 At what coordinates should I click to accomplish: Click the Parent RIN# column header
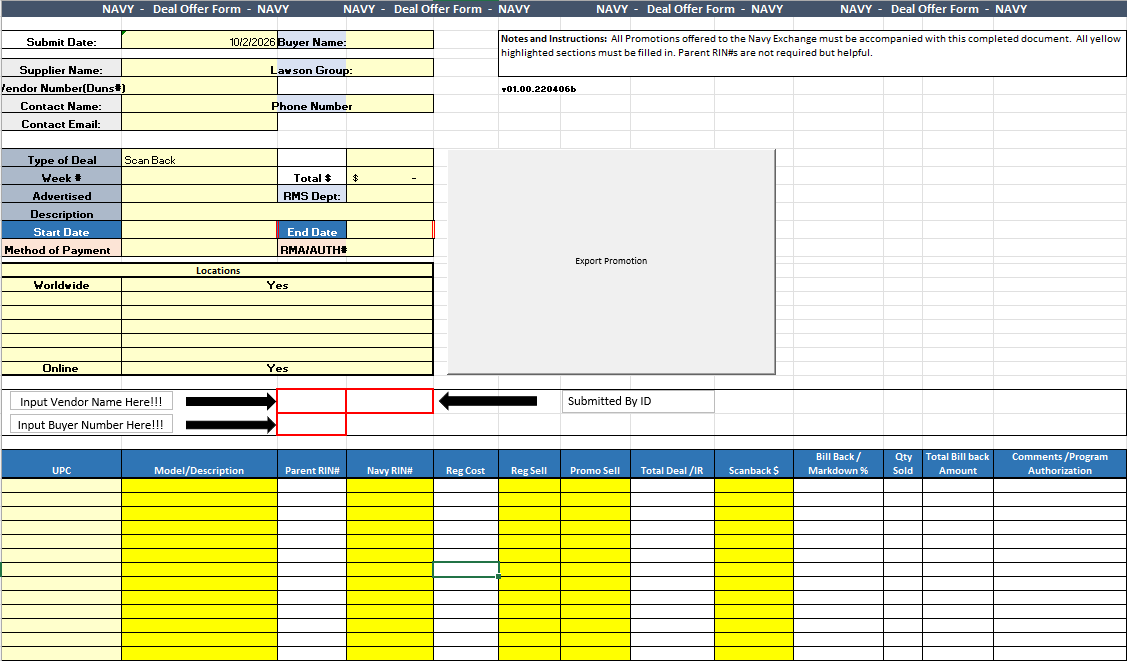click(x=312, y=464)
